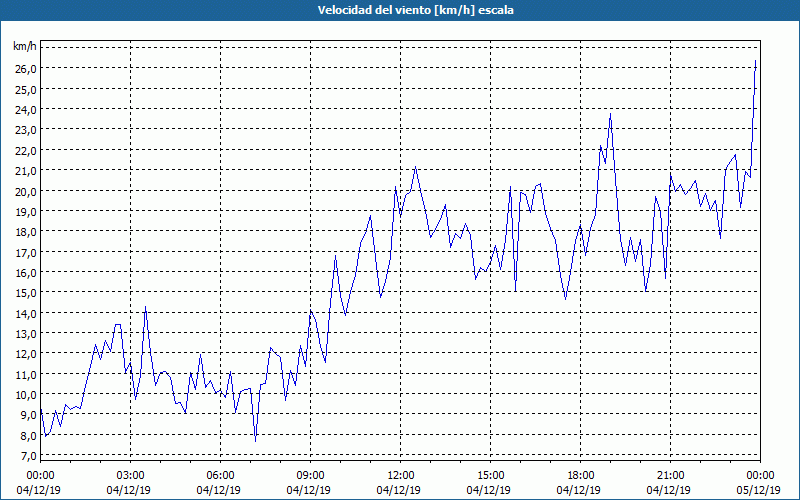Click the 15,0 y-axis value
The image size is (800, 500).
[26, 293]
